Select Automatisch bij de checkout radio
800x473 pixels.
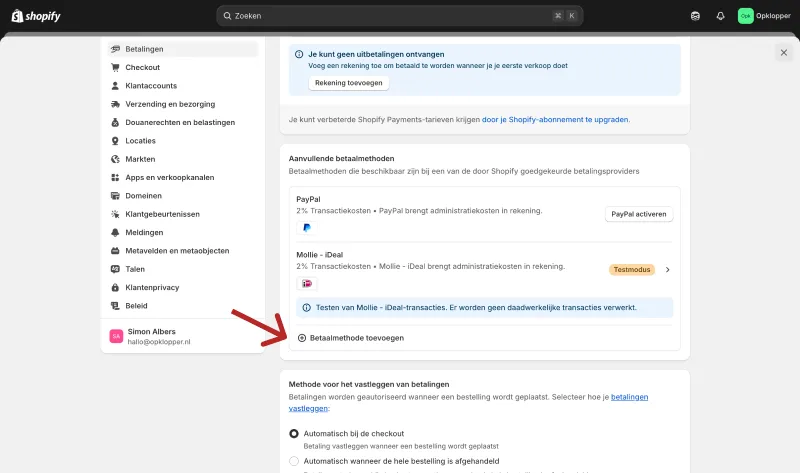294,434
